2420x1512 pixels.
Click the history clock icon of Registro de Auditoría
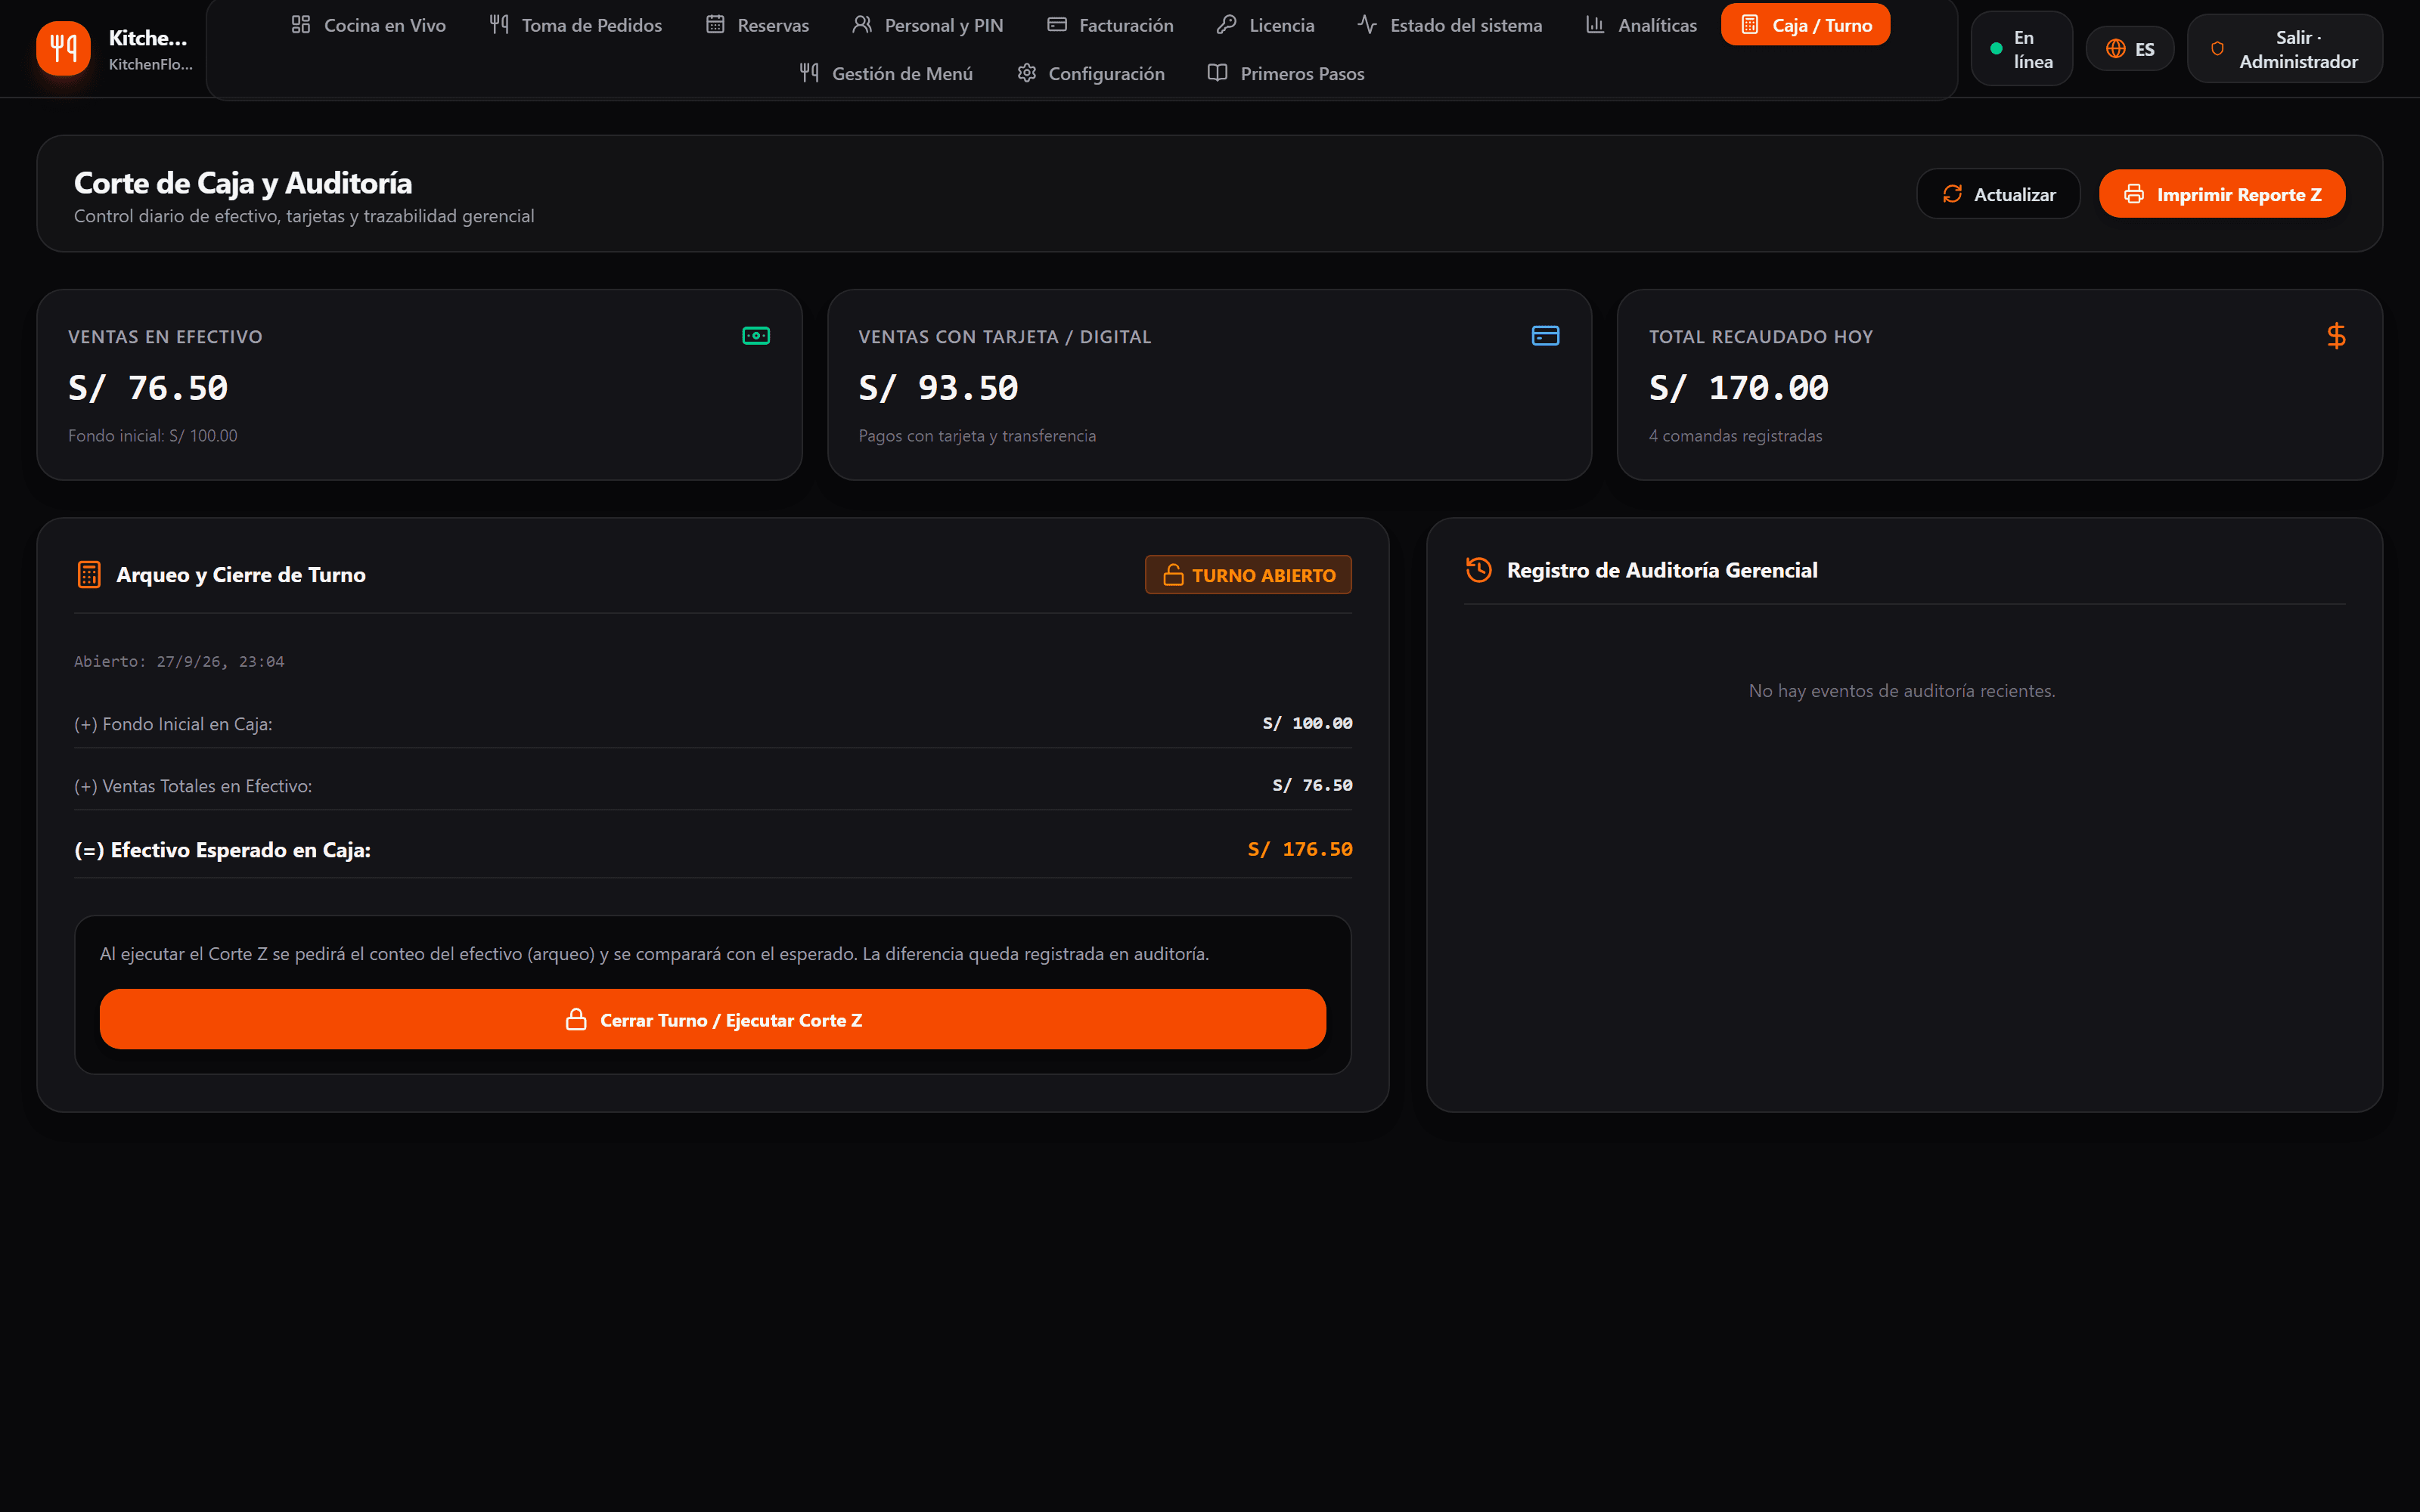coord(1478,570)
